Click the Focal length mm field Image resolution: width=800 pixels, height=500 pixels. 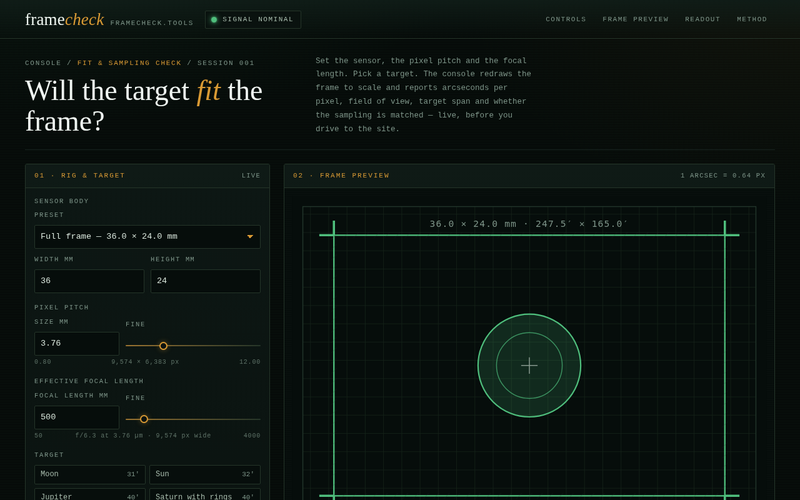(77, 417)
